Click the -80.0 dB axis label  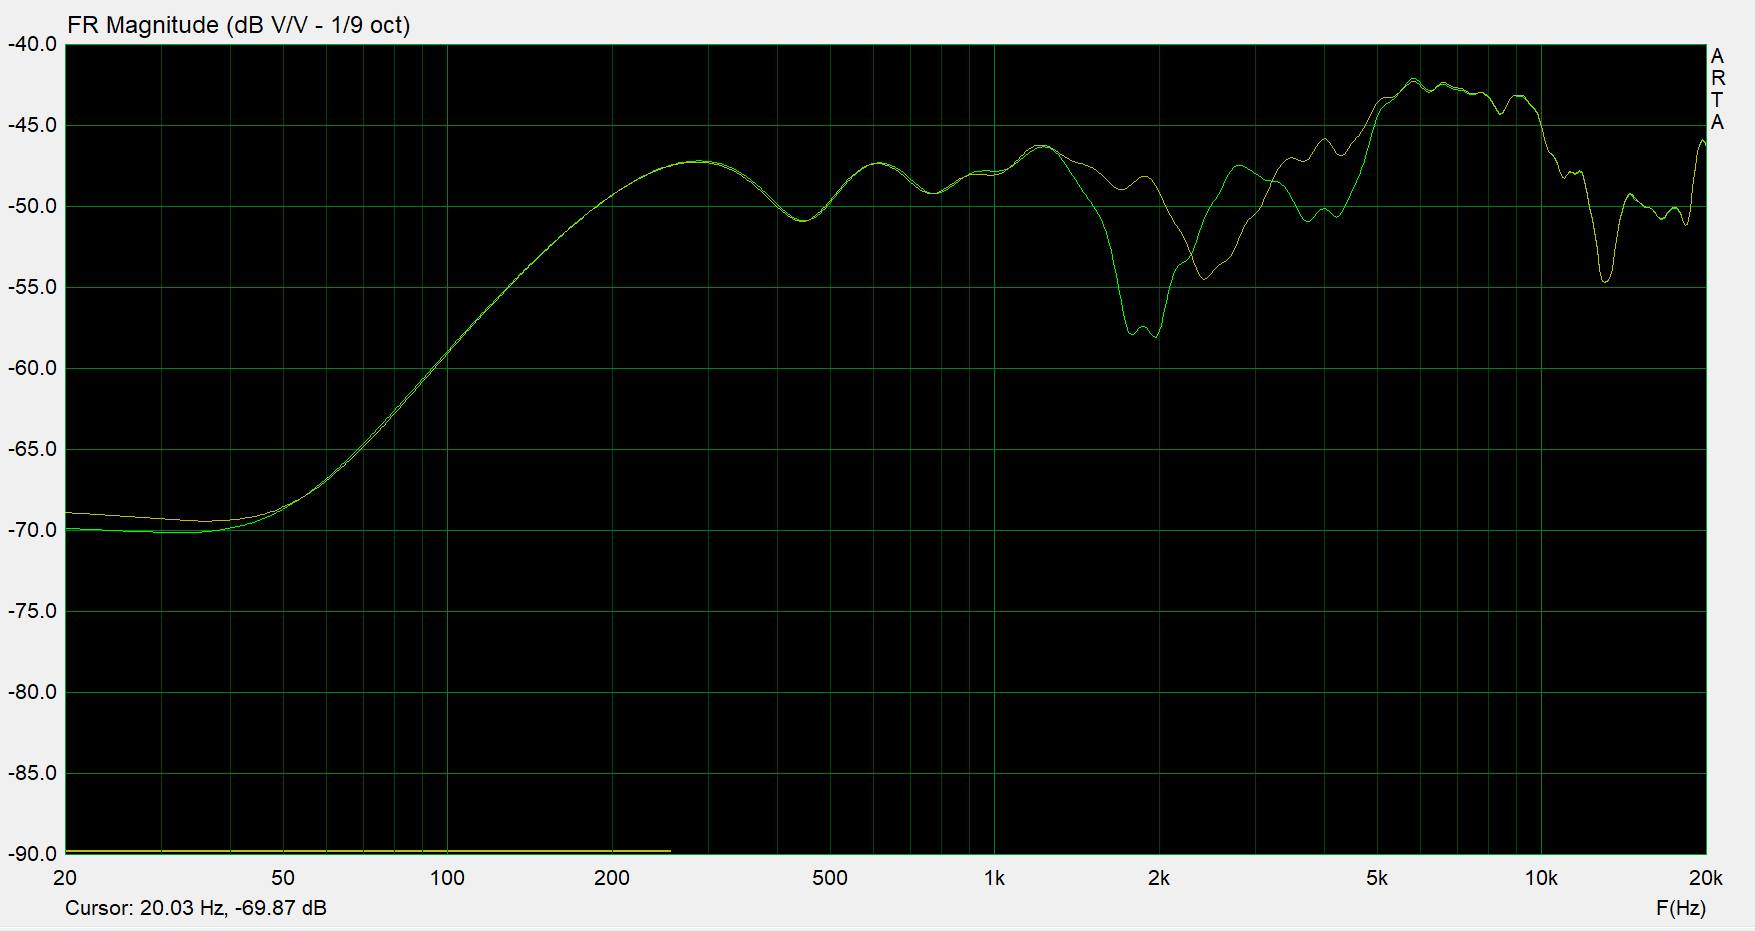pos(32,692)
